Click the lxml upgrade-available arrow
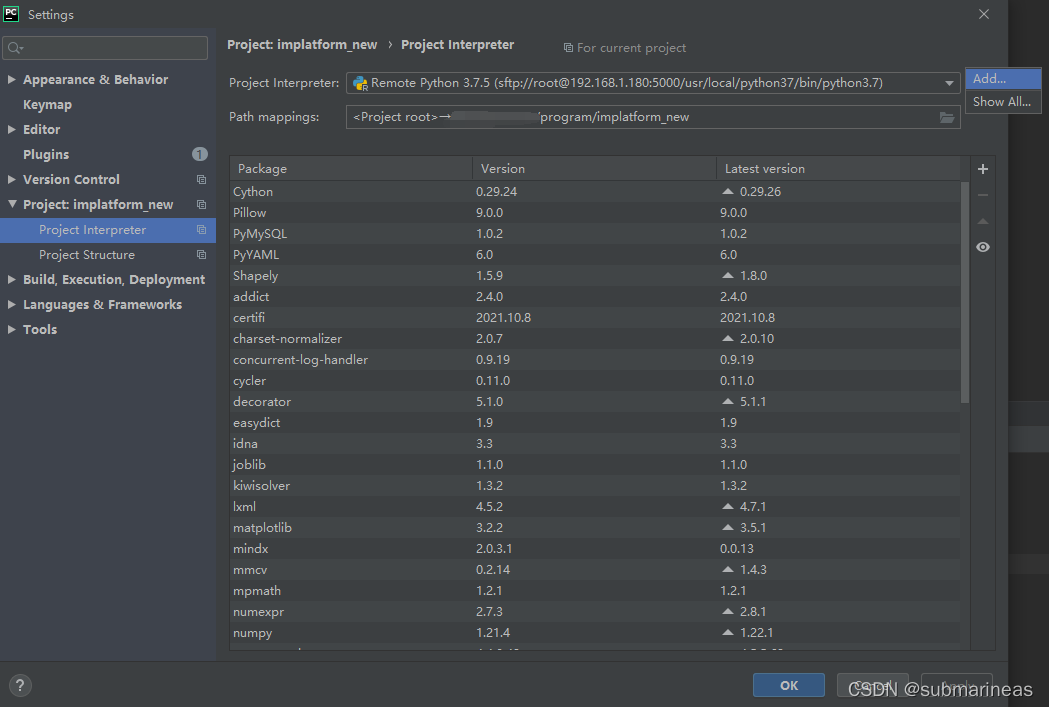The width and height of the screenshot is (1049, 707). pyautogui.click(x=728, y=506)
